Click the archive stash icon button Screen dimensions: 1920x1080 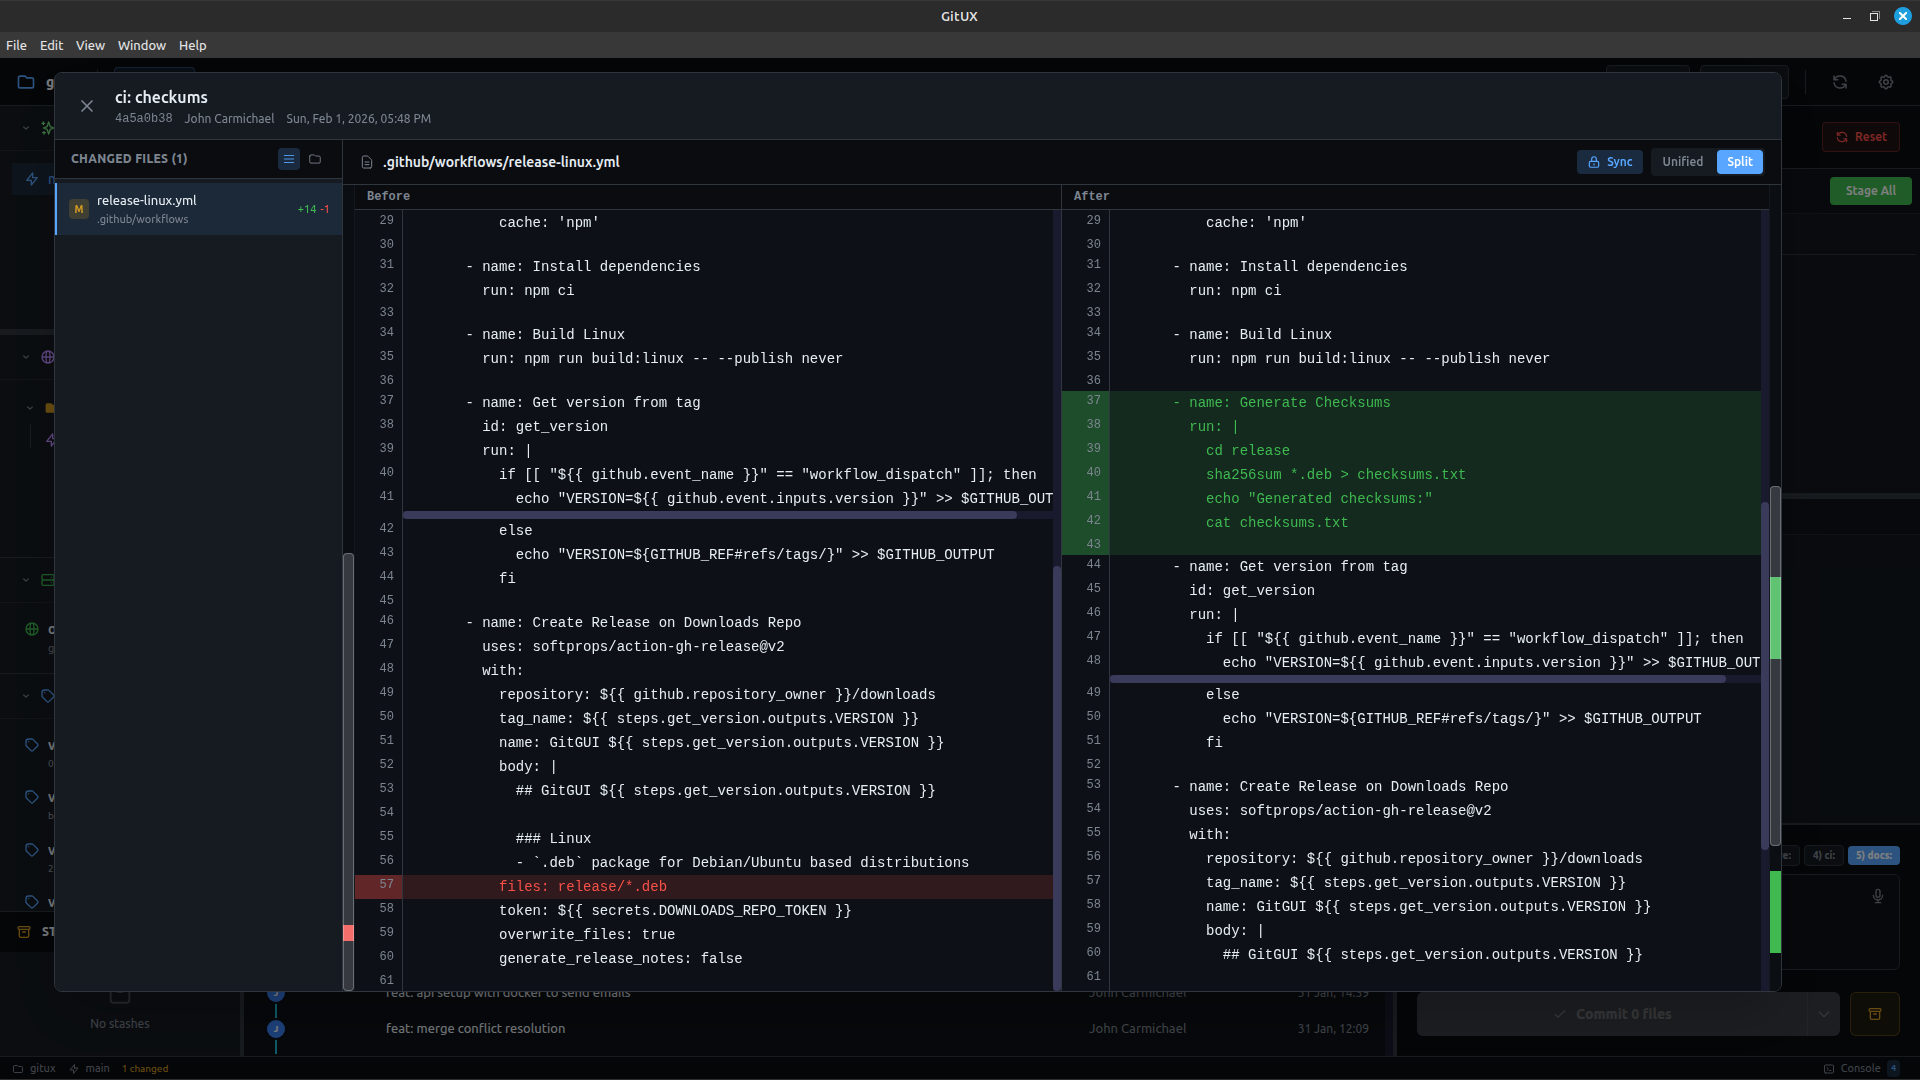[1875, 1014]
